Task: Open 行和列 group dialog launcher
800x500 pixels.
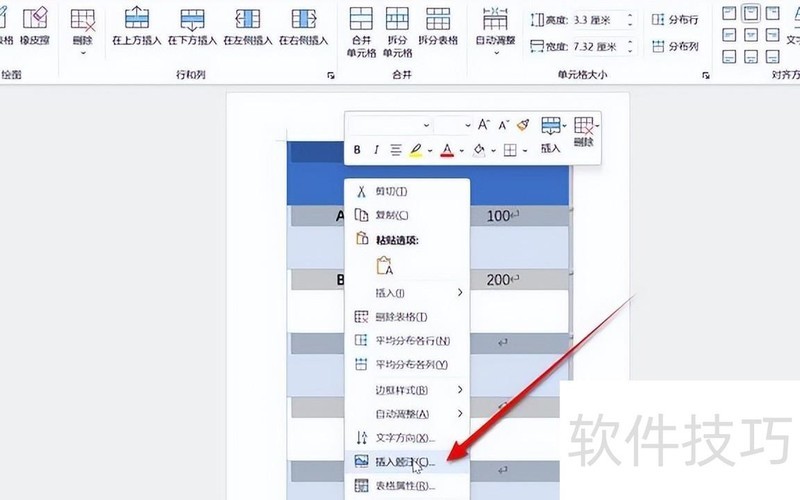Action: pos(331,76)
